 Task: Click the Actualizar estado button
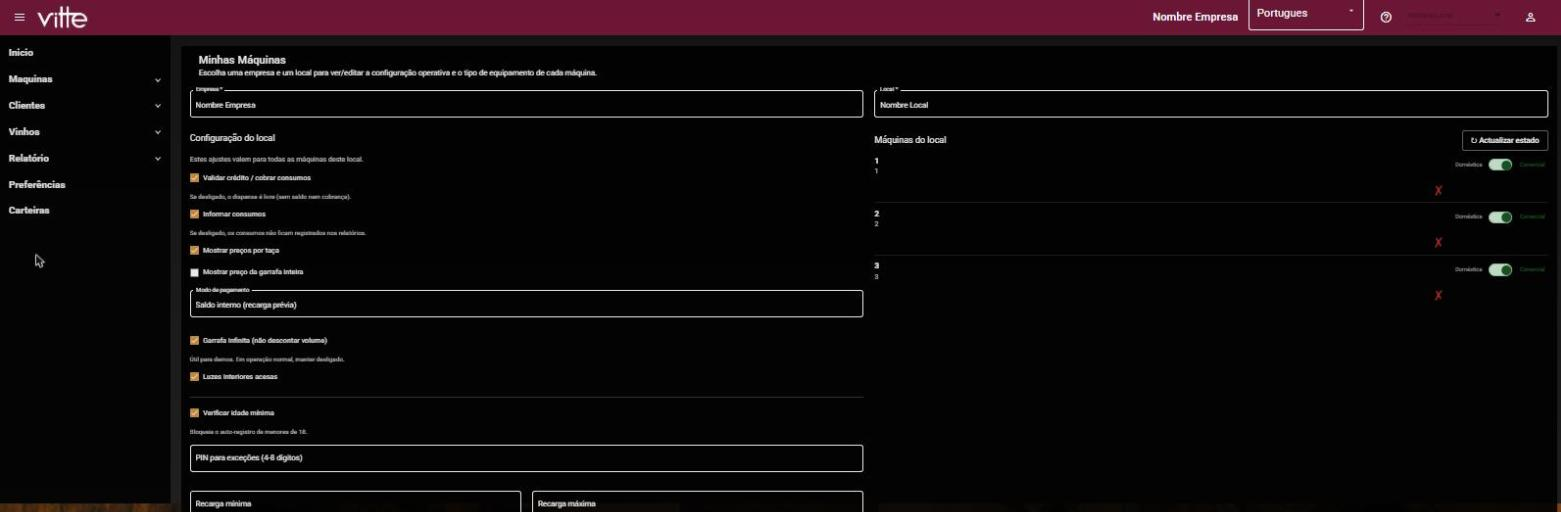pyautogui.click(x=1505, y=141)
